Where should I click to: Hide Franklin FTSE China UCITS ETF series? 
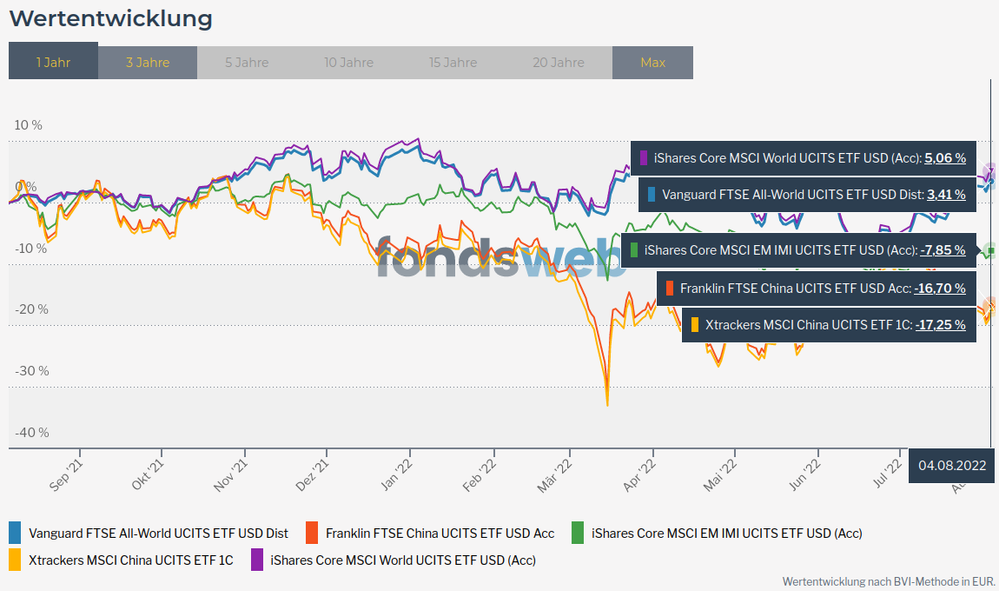(x=440, y=533)
